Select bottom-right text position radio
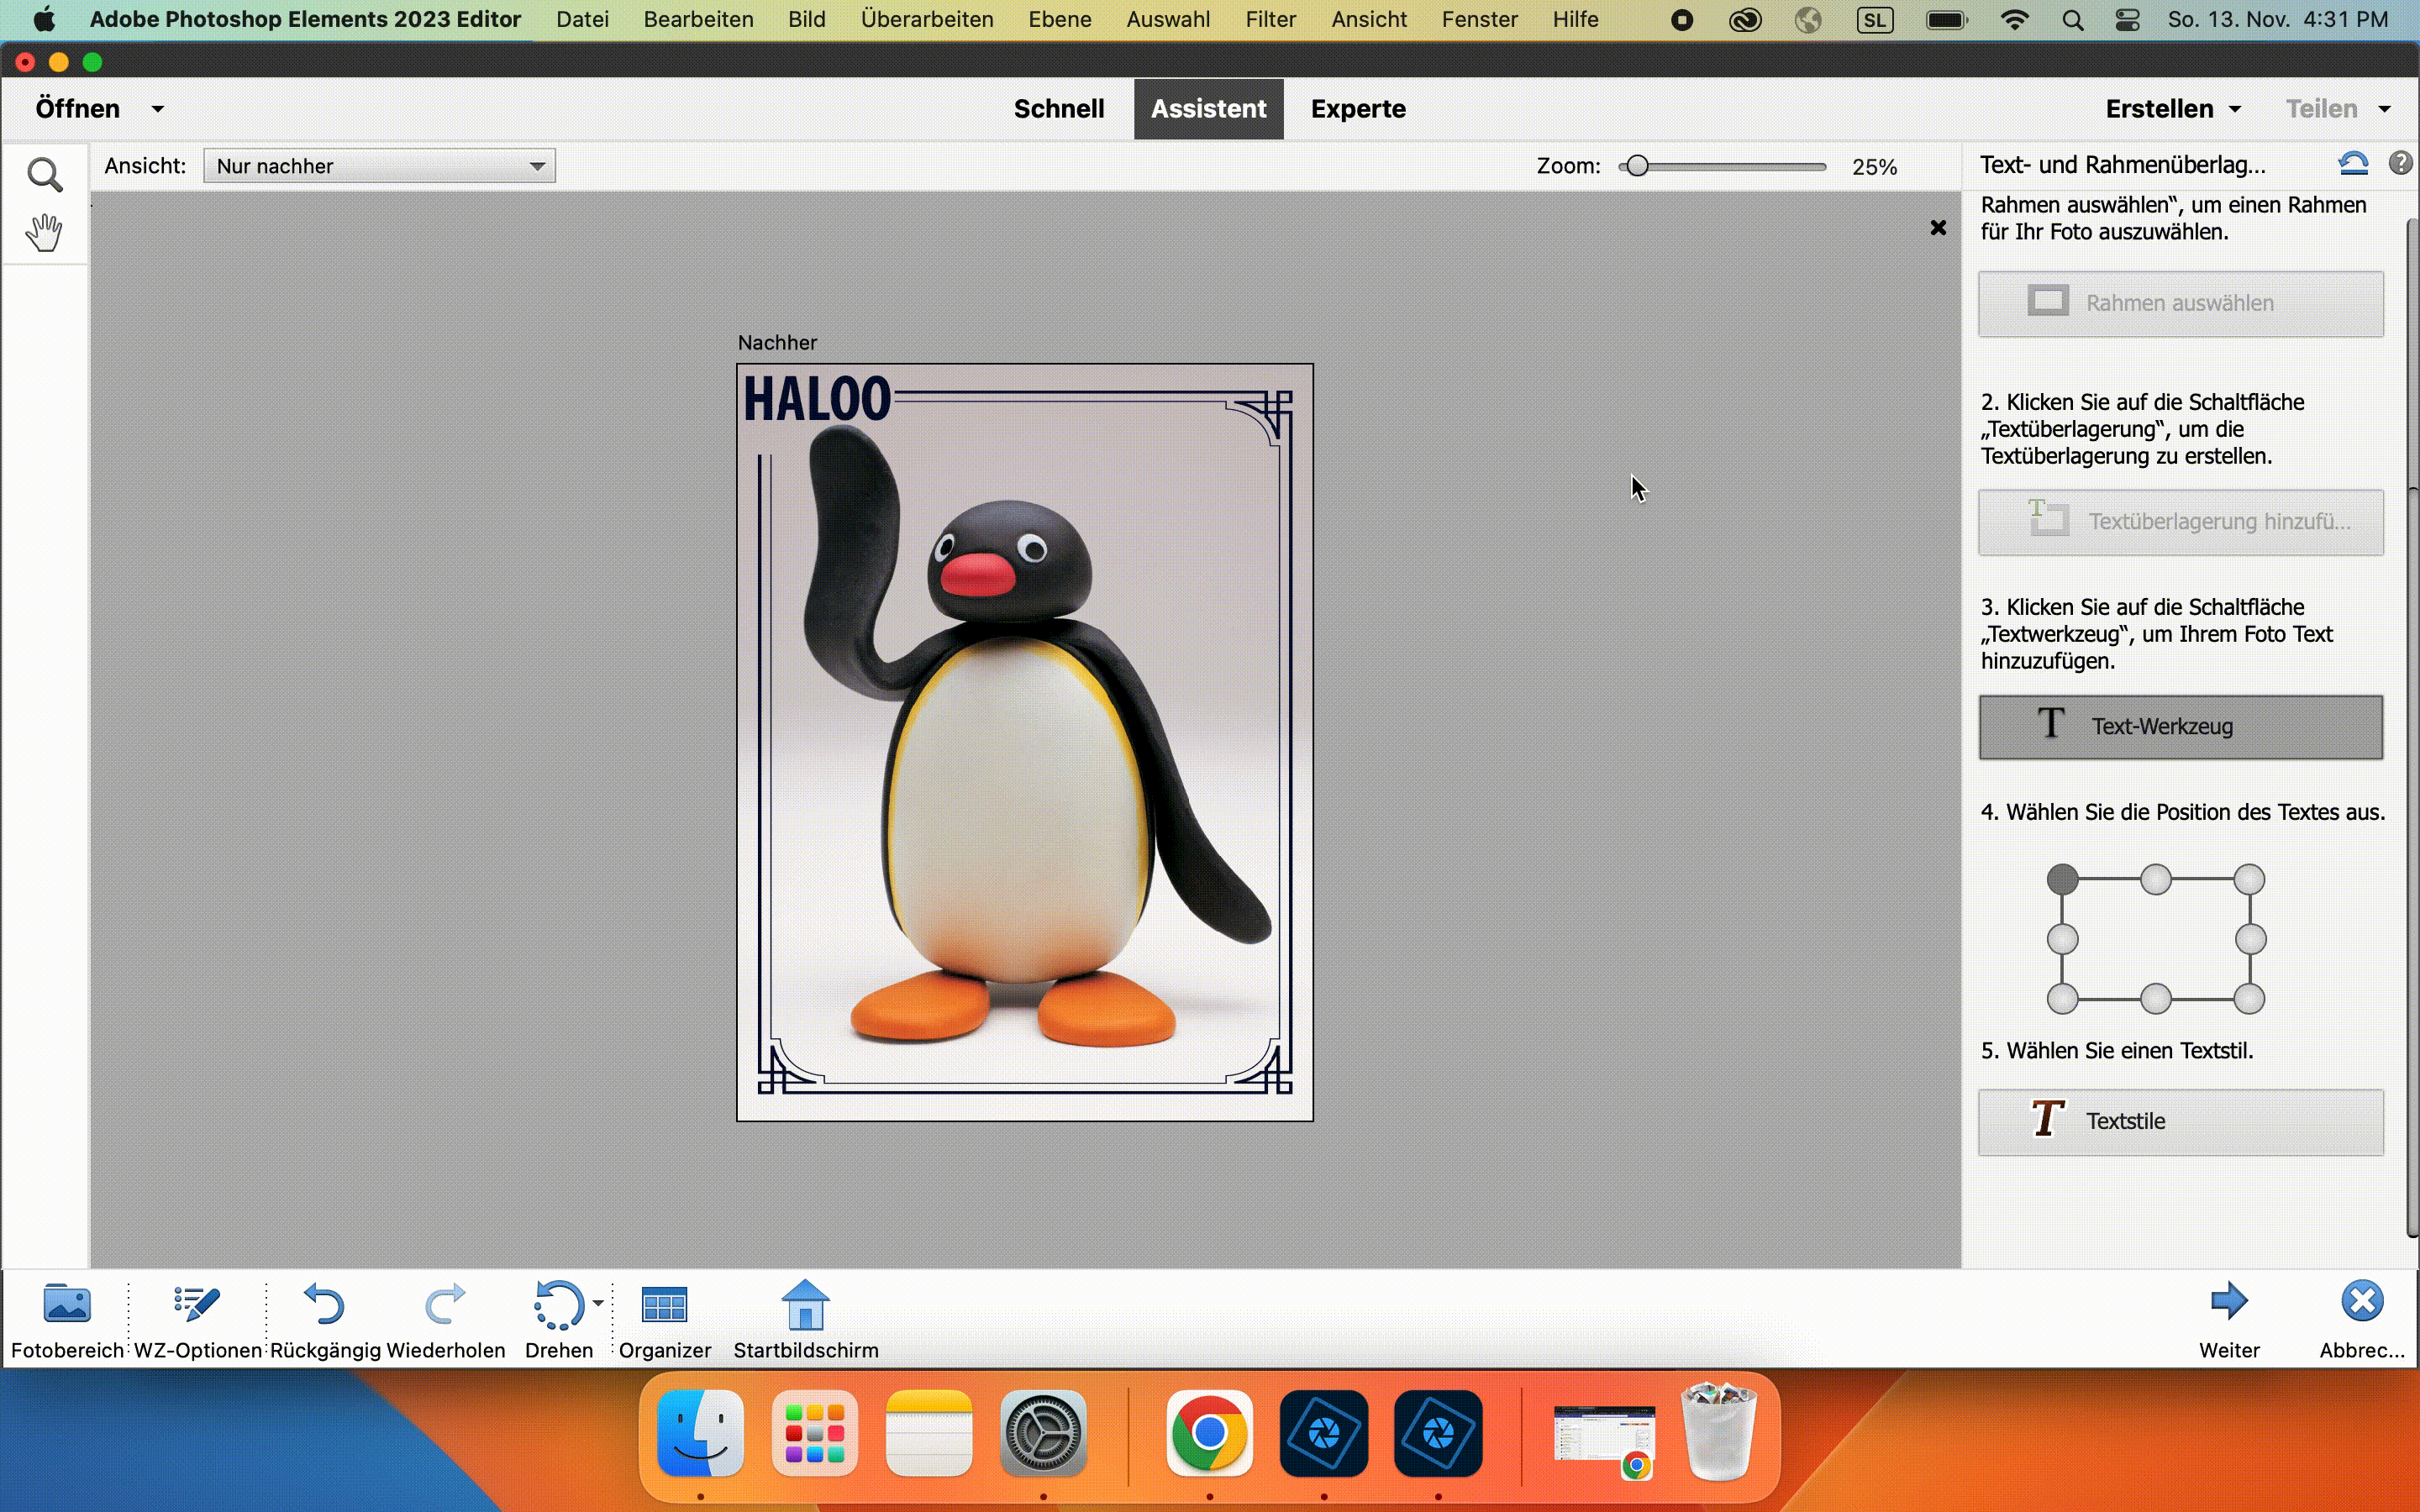Image resolution: width=2420 pixels, height=1512 pixels. click(2249, 998)
